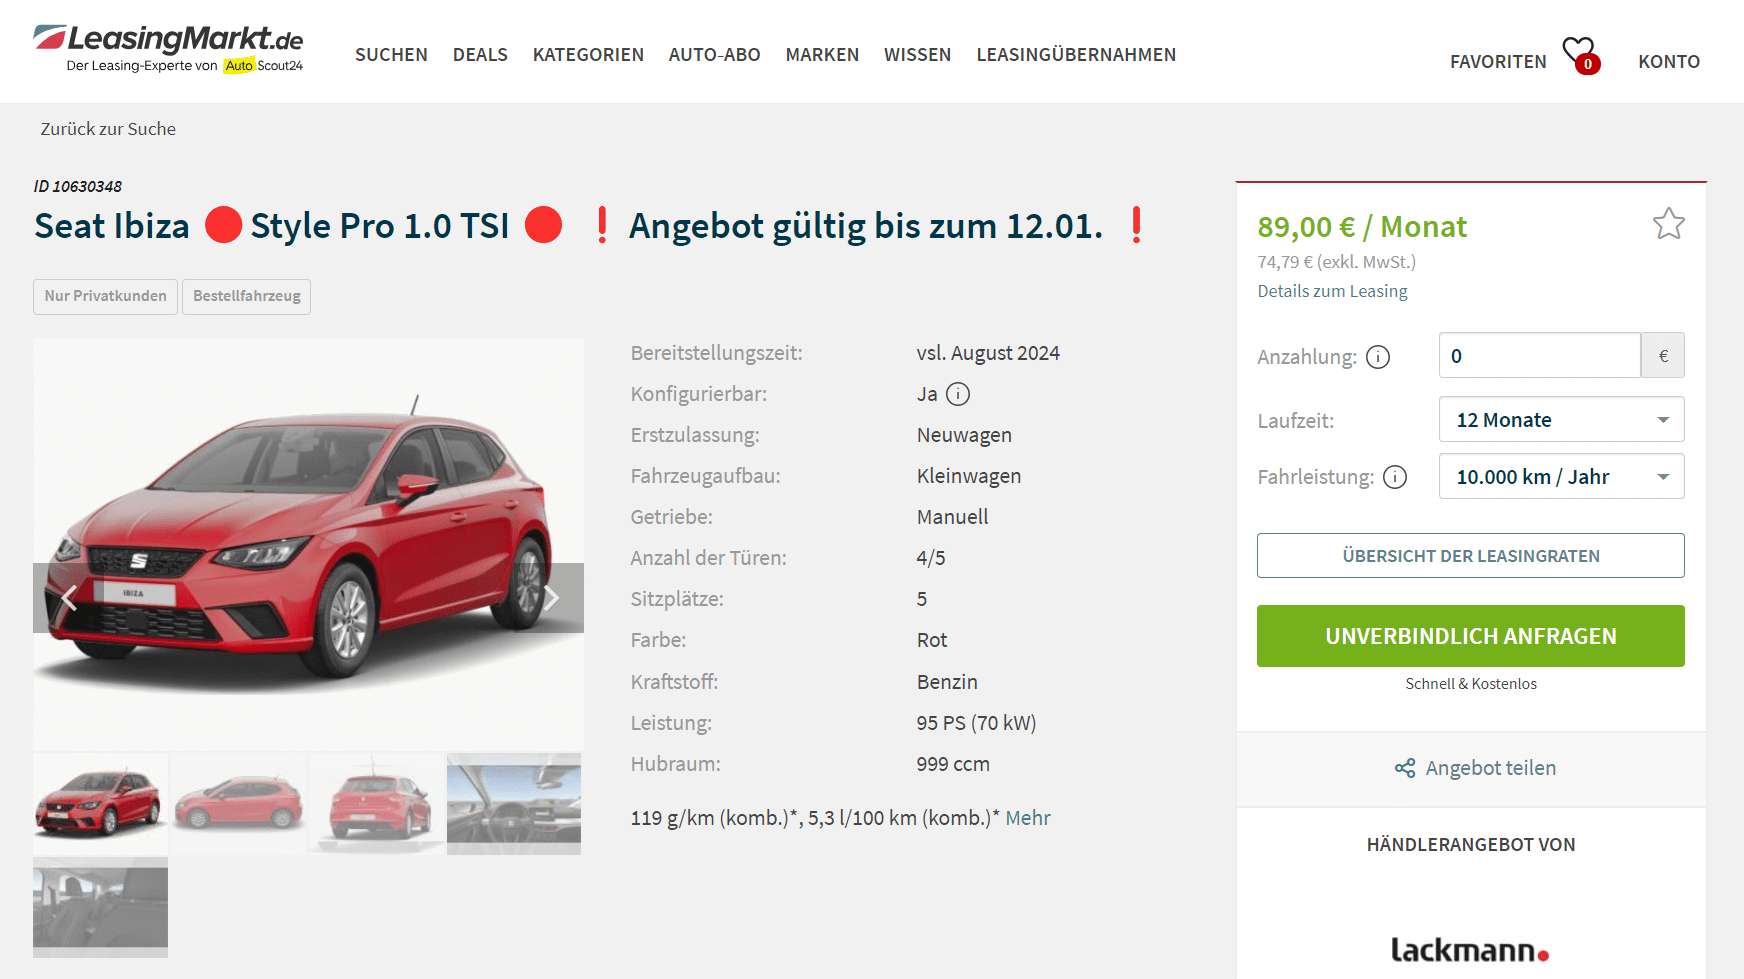Go back via Zurück zur Suche
Image resolution: width=1744 pixels, height=979 pixels.
[x=108, y=129]
